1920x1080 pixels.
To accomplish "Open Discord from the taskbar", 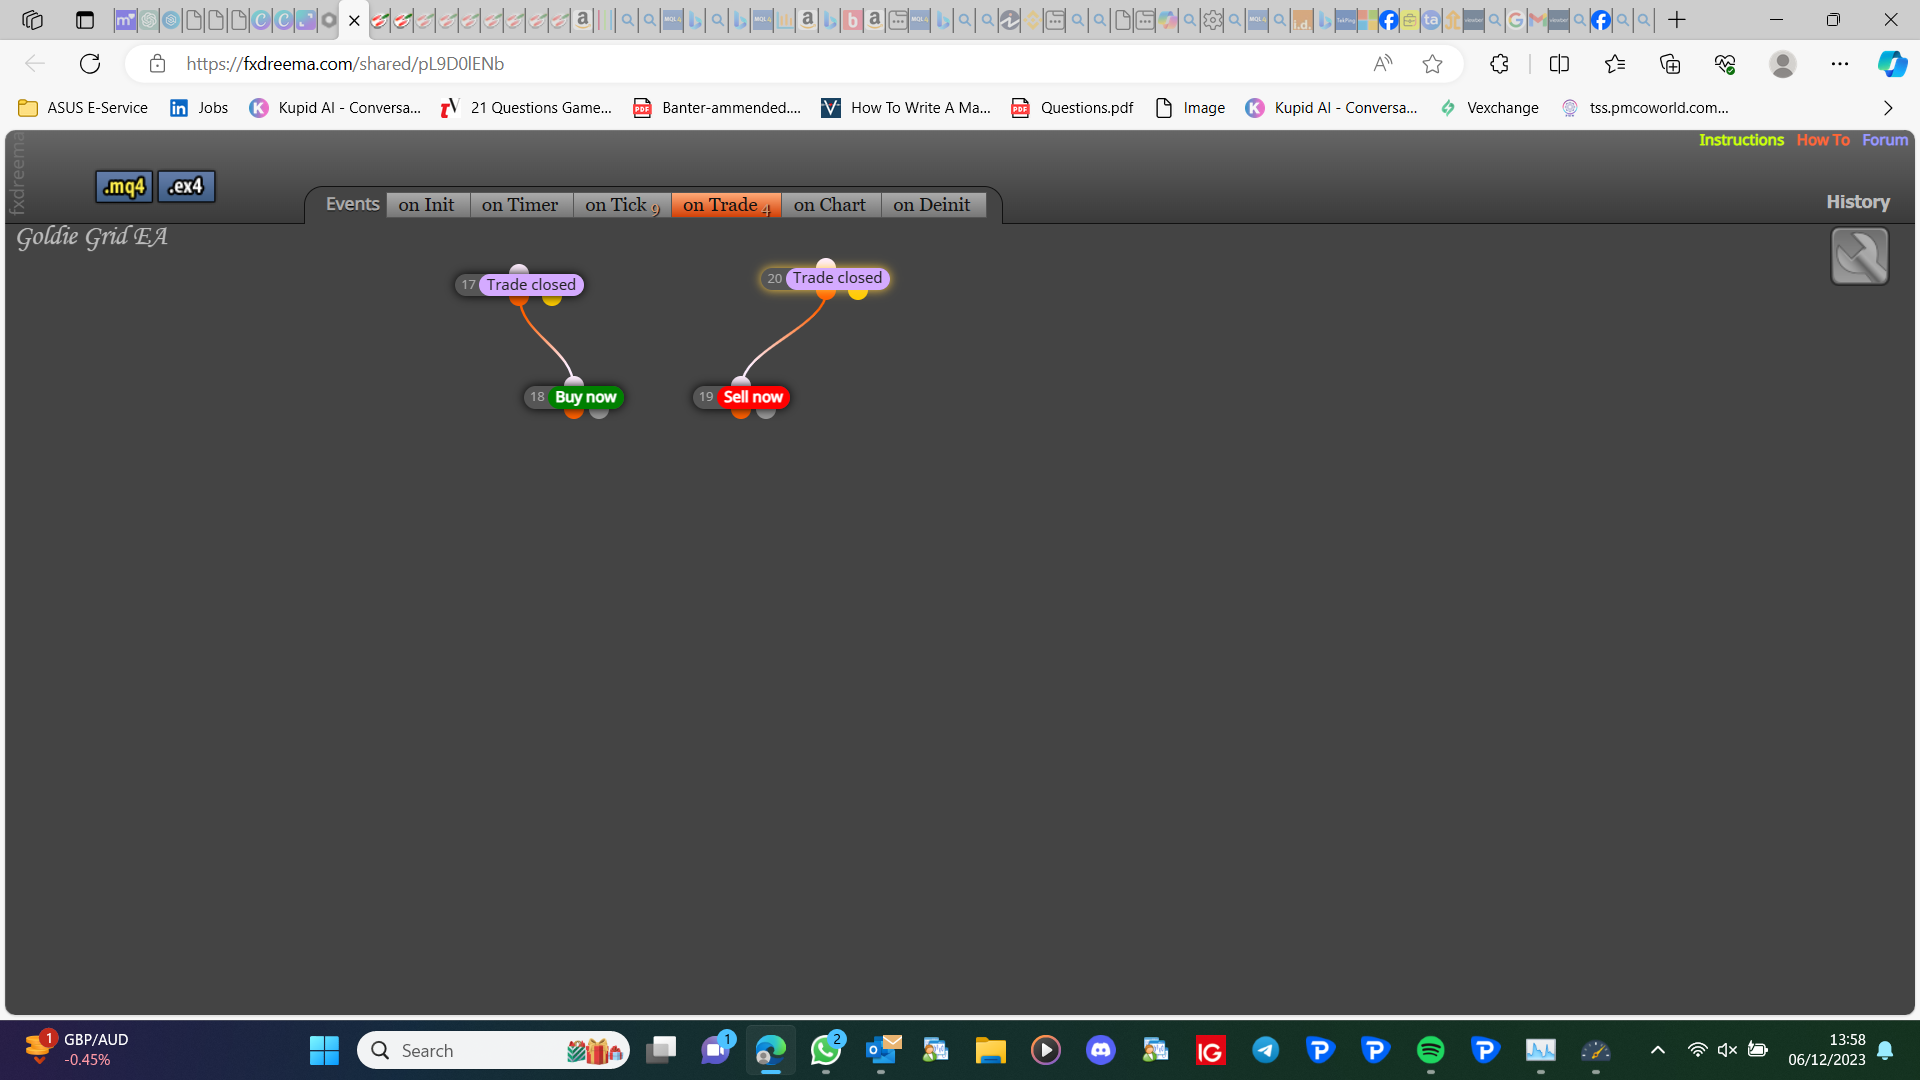I will 1101,1050.
